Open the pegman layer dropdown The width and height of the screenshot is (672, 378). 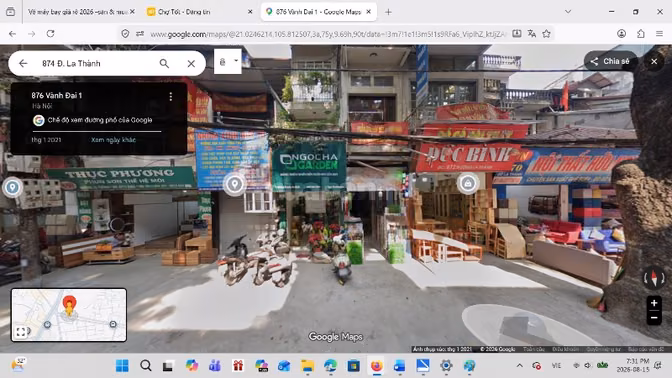tap(228, 61)
